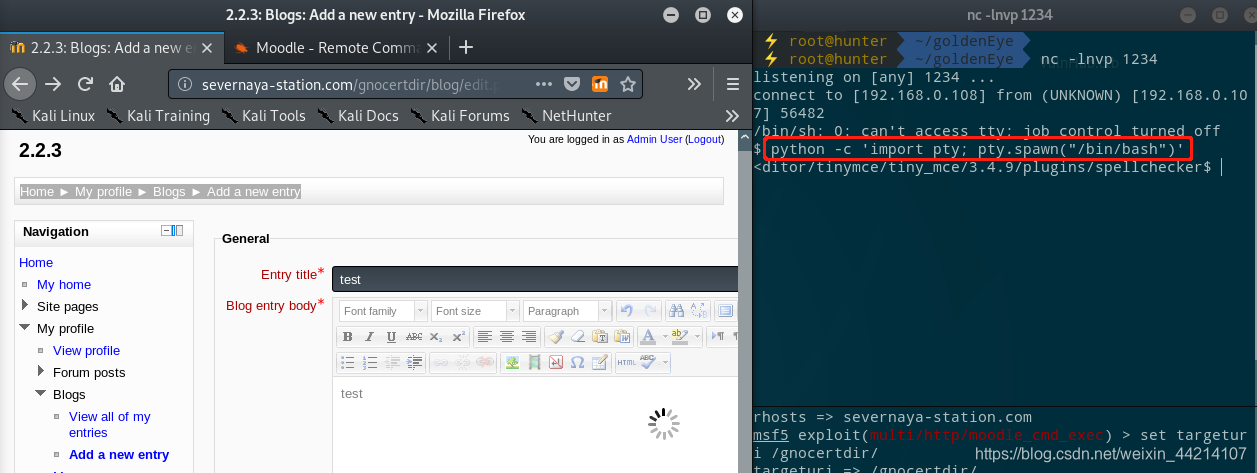Open spellchecker language dropdown arrow

(x=665, y=363)
